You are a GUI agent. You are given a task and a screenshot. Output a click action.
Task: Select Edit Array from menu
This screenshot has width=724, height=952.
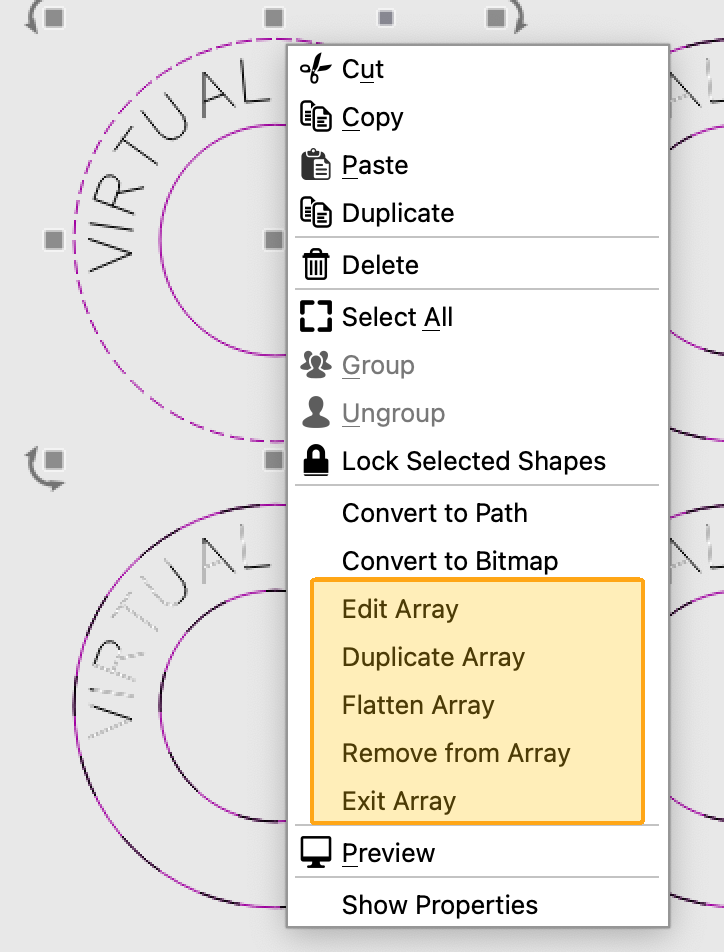pos(400,609)
